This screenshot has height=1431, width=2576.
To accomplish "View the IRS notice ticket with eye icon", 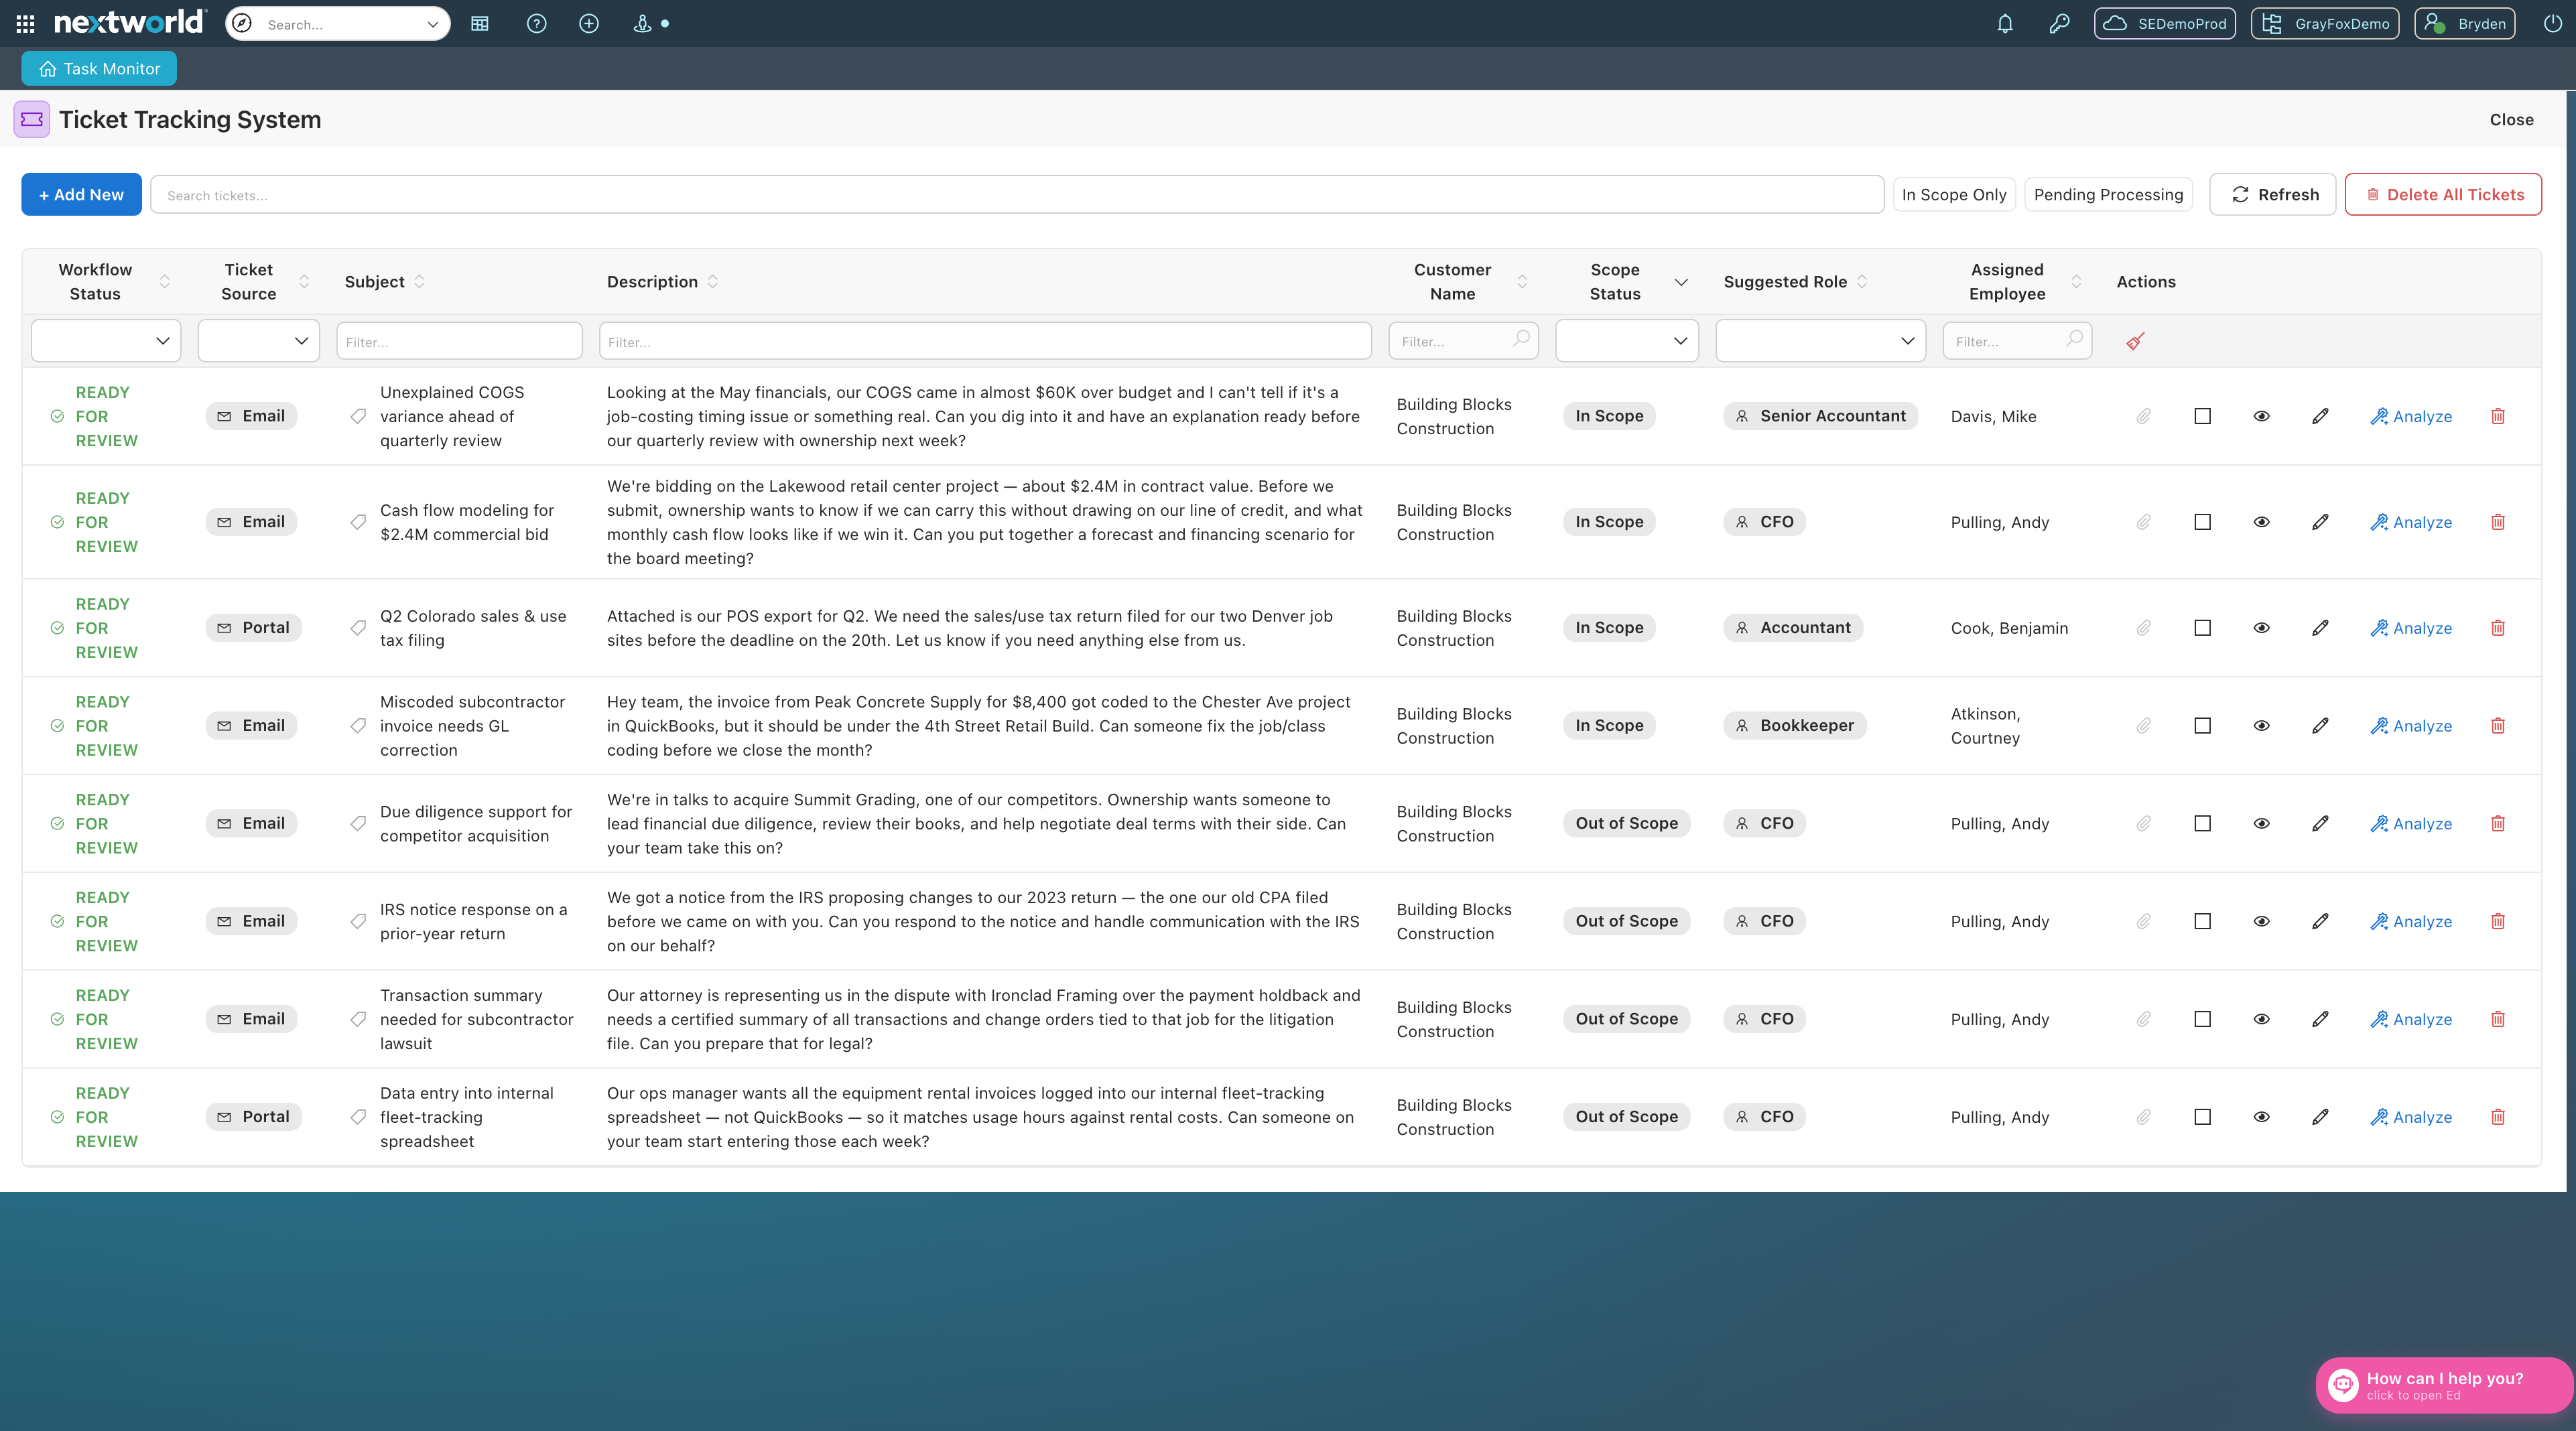I will [x=2261, y=921].
